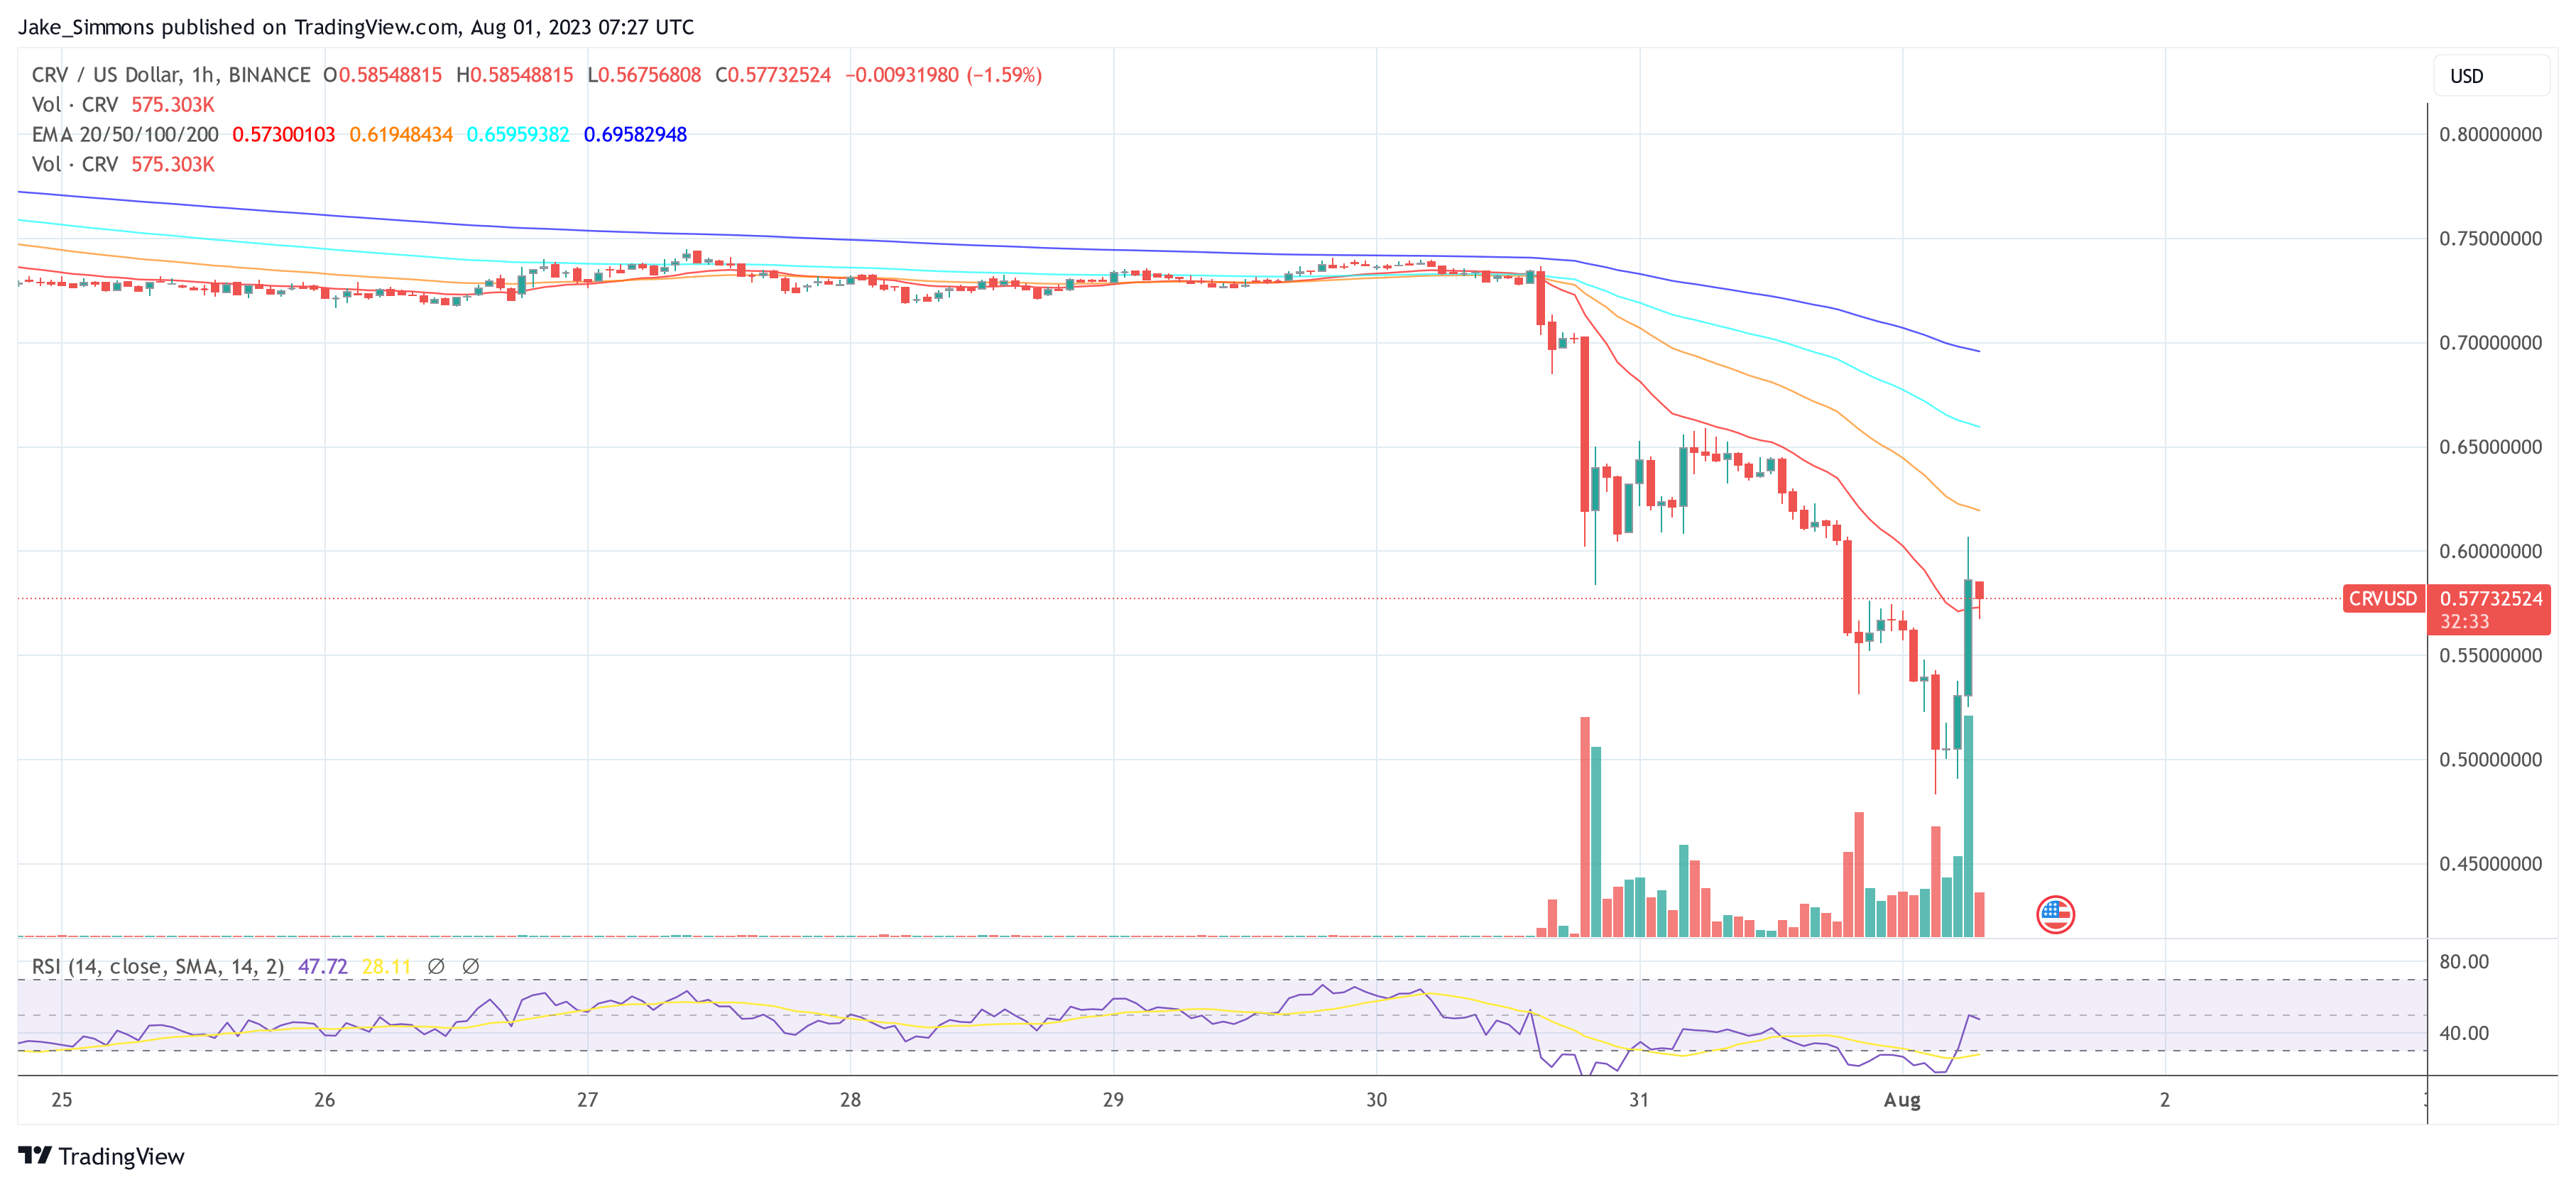Click the tallest red volume bar near the 31st
The width and height of the screenshot is (2576, 1187).
point(1585,826)
